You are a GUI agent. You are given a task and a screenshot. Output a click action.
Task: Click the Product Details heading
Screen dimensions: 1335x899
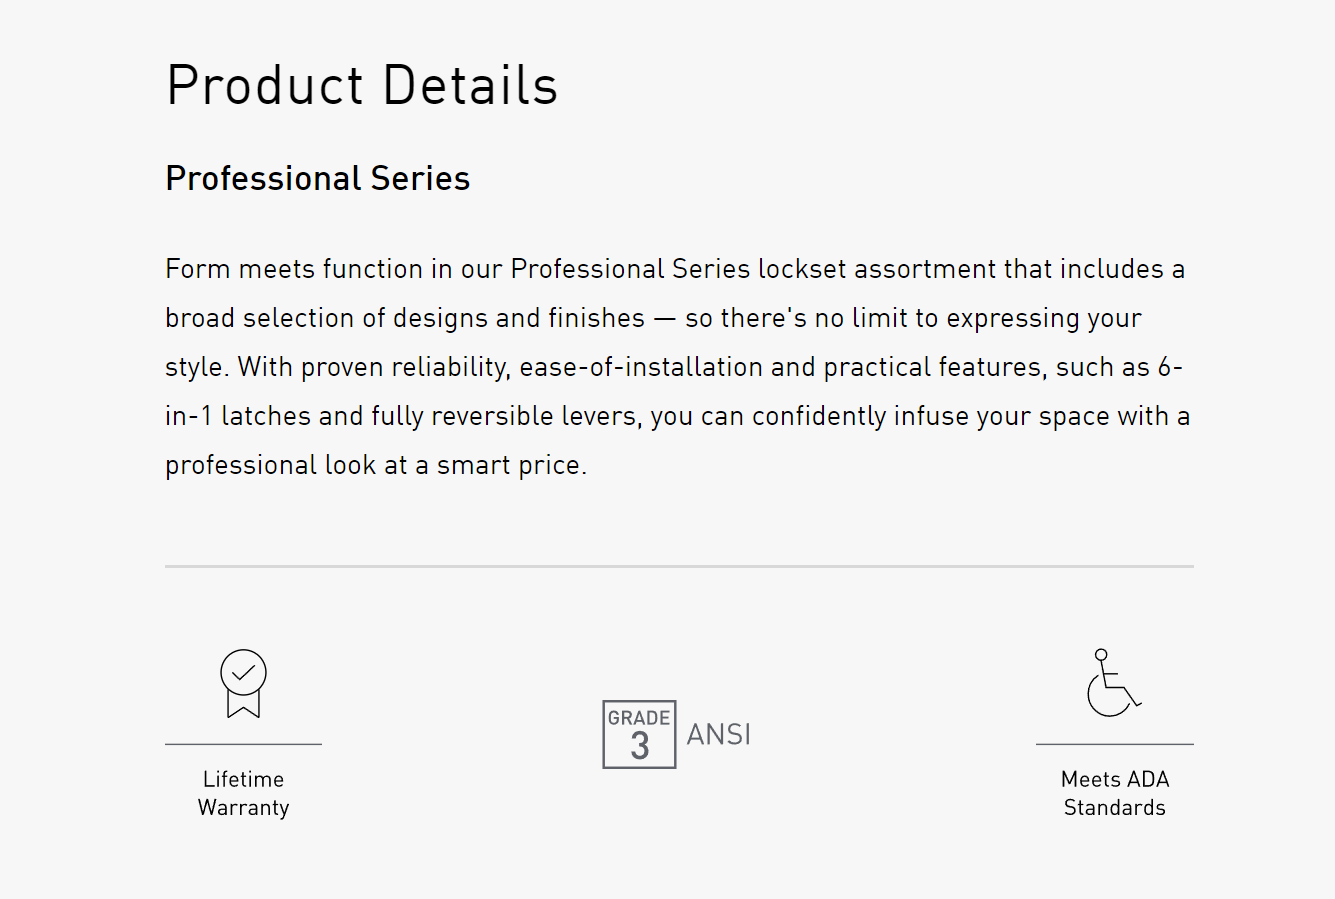tap(362, 85)
